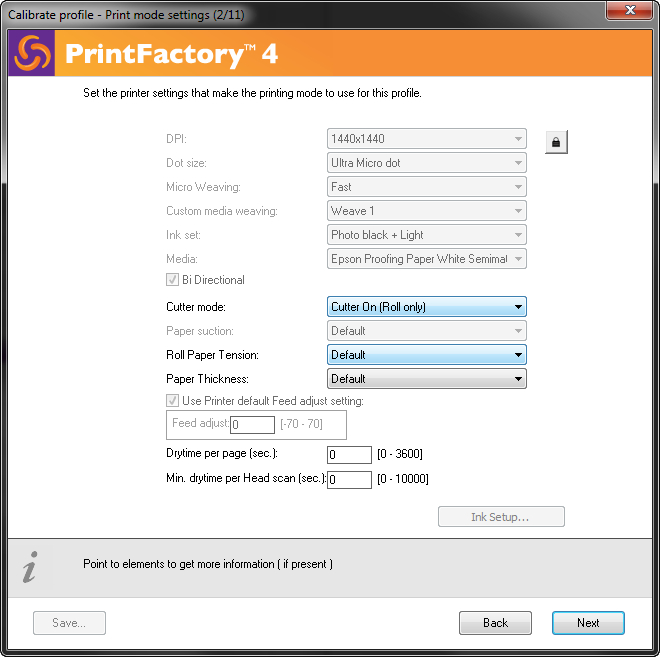Screen dimensions: 660x657
Task: Click the PrintFactory swirl logo
Action: point(32,53)
